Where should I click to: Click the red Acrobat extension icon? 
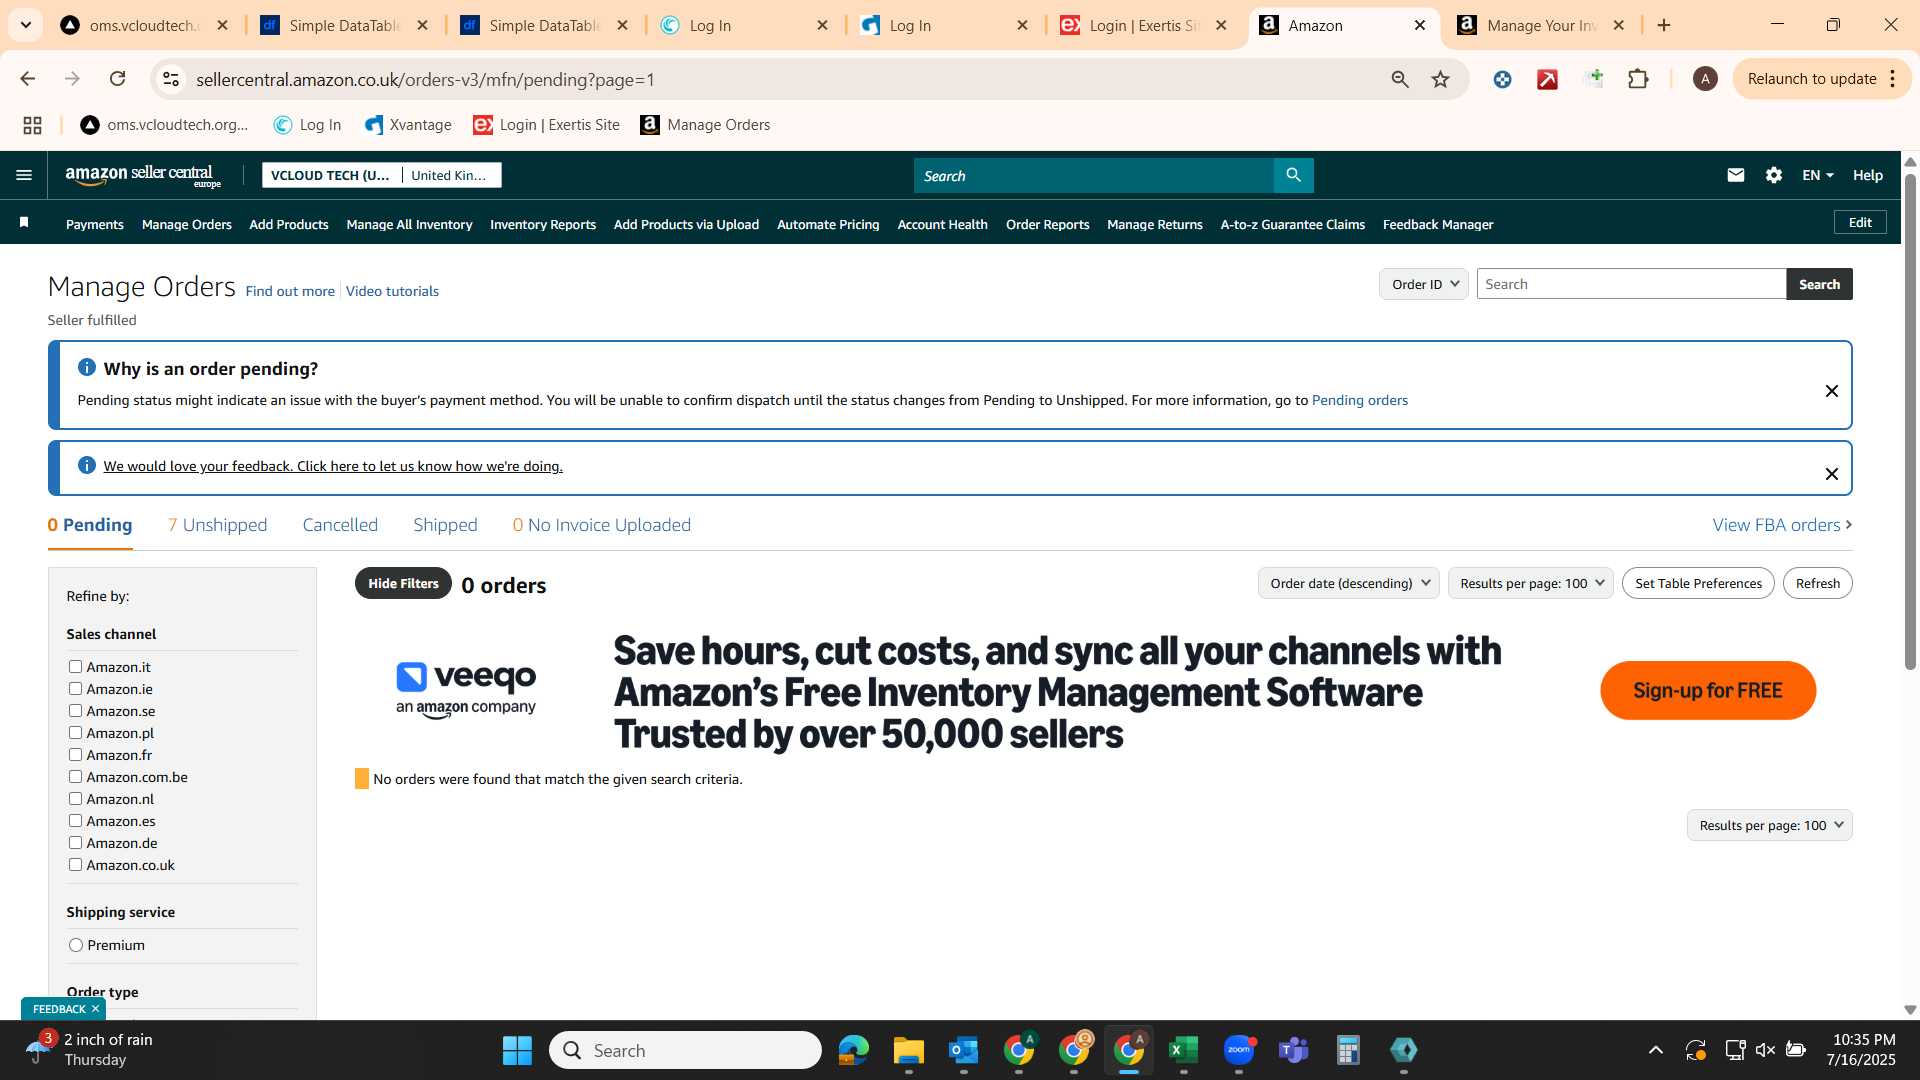[x=1548, y=79]
